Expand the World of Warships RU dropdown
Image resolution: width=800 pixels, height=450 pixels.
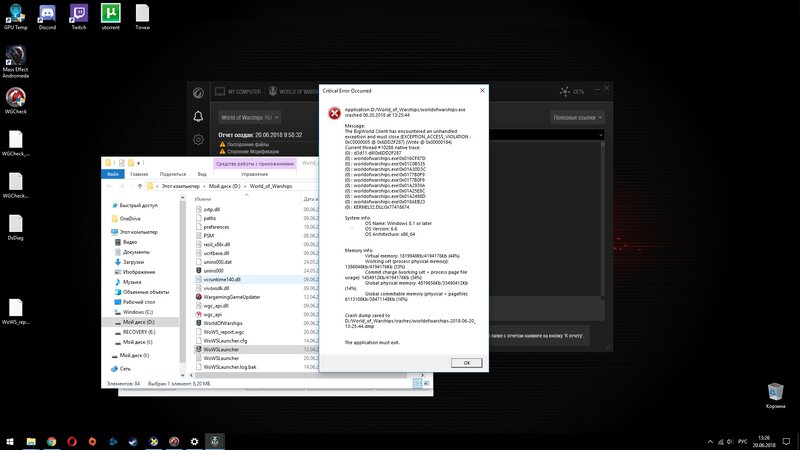tap(249, 117)
